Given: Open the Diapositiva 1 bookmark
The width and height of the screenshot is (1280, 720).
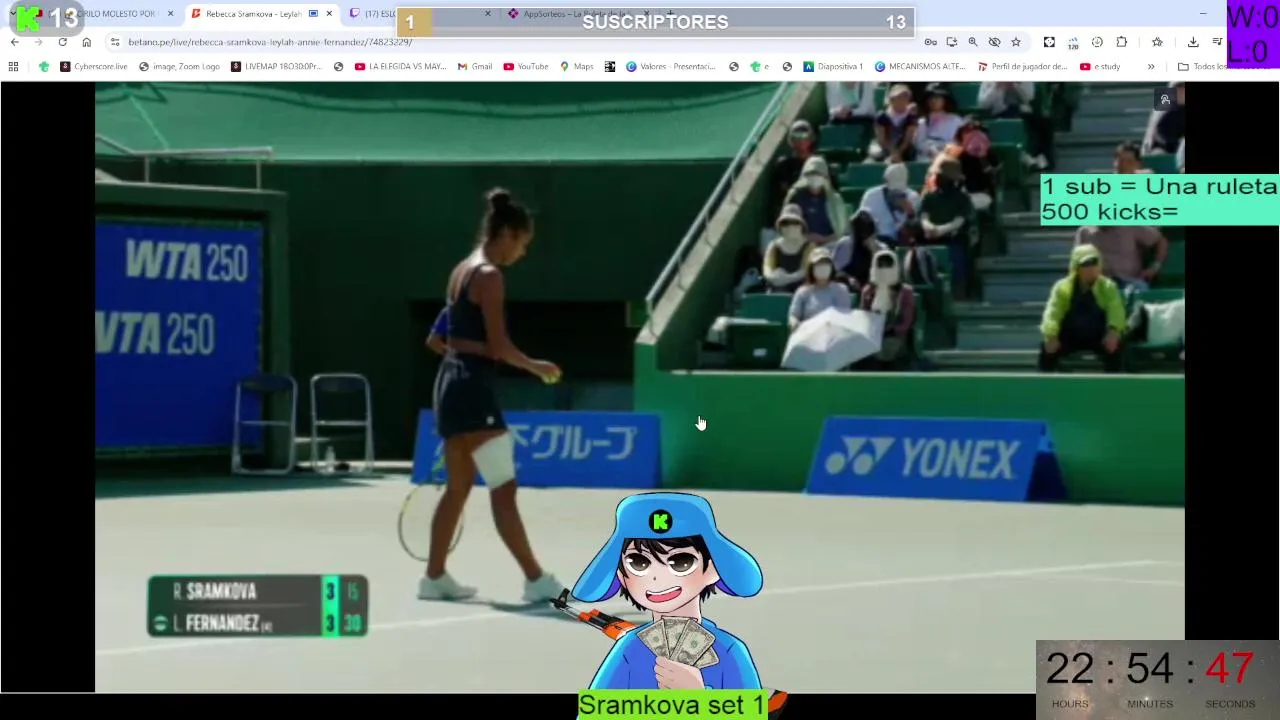Looking at the screenshot, I should click(833, 66).
